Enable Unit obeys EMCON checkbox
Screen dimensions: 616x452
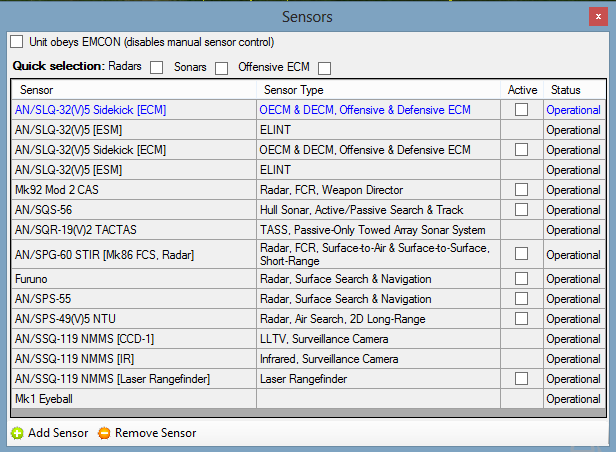[x=16, y=42]
